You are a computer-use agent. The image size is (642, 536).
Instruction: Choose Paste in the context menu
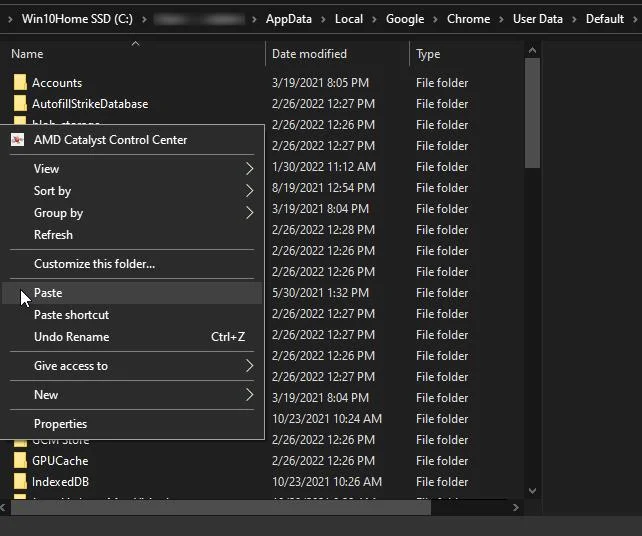[x=132, y=293]
